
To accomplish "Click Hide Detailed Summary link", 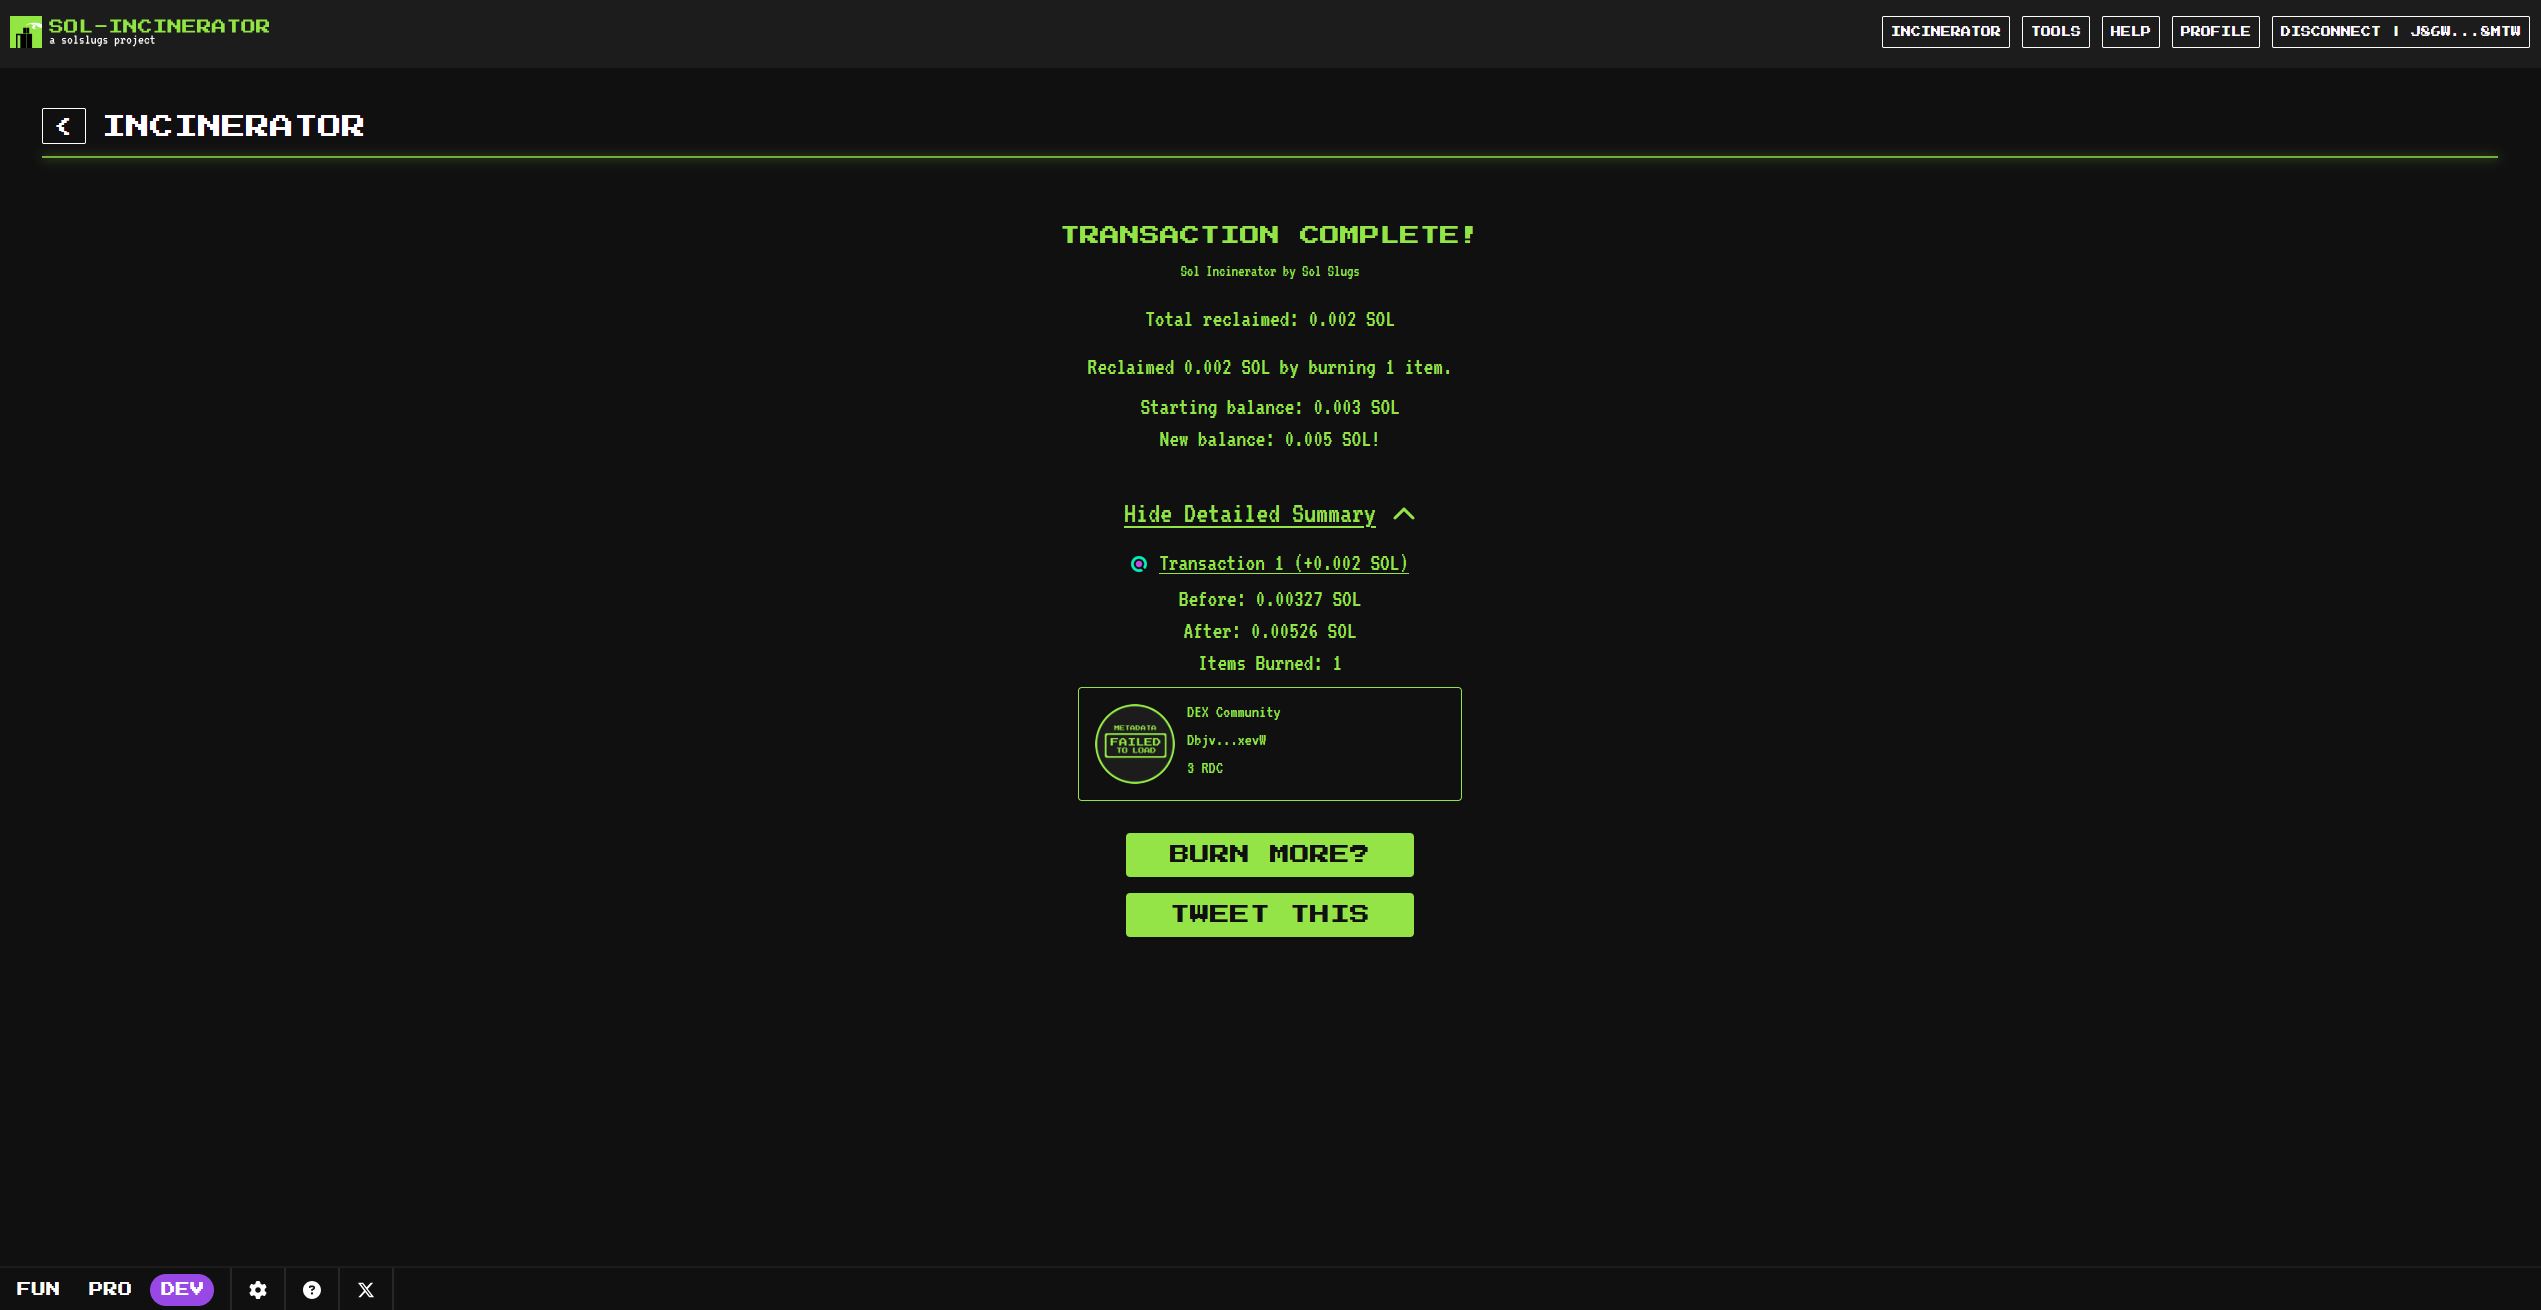I will point(1249,514).
